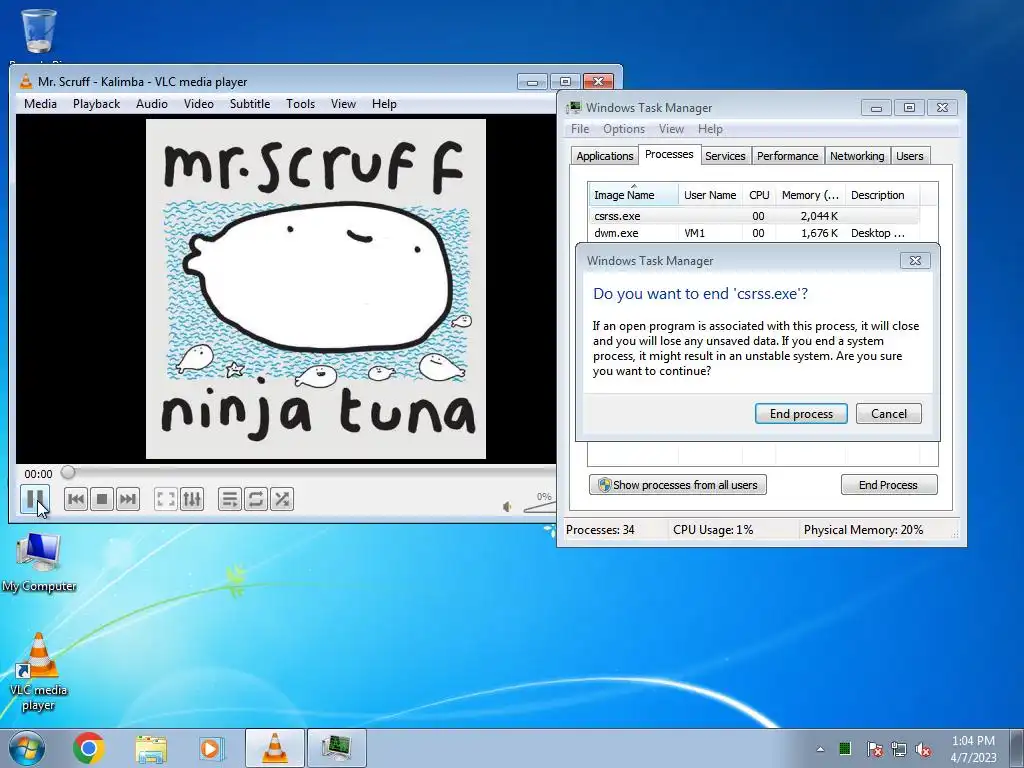The height and width of the screenshot is (768, 1024).
Task: Toggle loop mode in VLC
Action: 256,499
